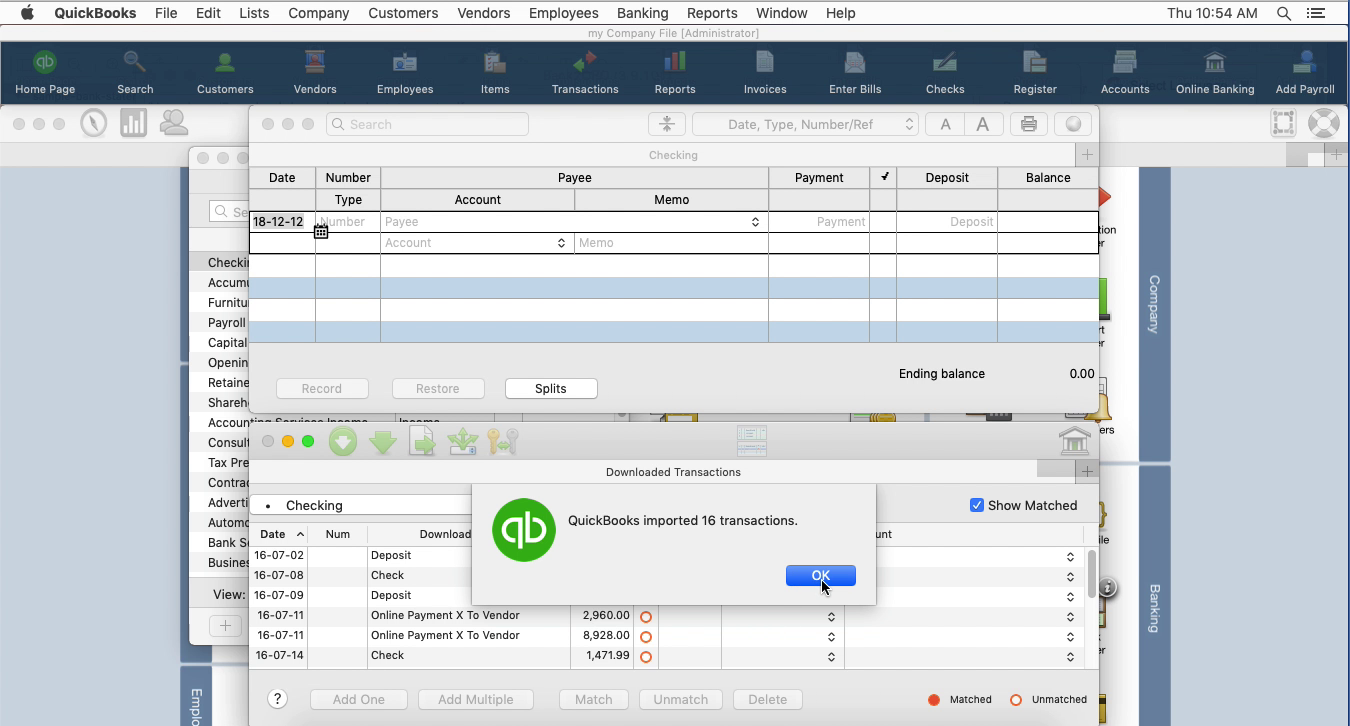Screen dimensions: 1350x726
Task: Open Home Page from the icon toolbar
Action: (x=45, y=72)
